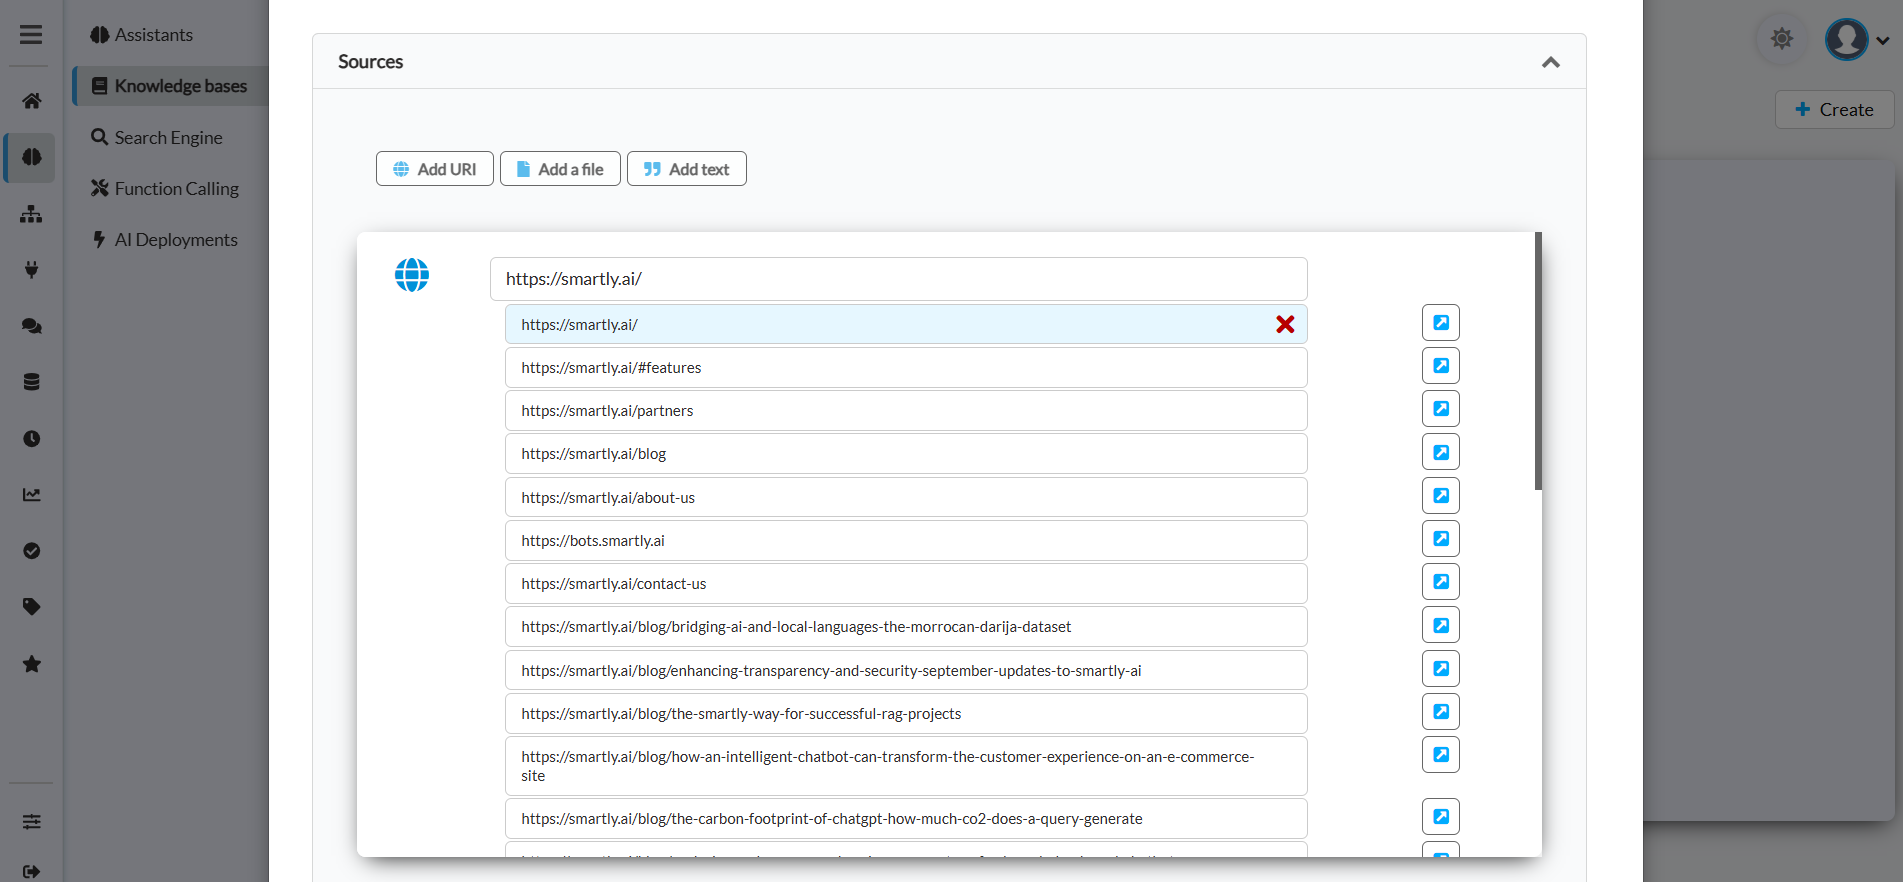Select the https://bots.smartly.ai suggestion
Viewport: 1903px width, 882px height.
point(906,540)
